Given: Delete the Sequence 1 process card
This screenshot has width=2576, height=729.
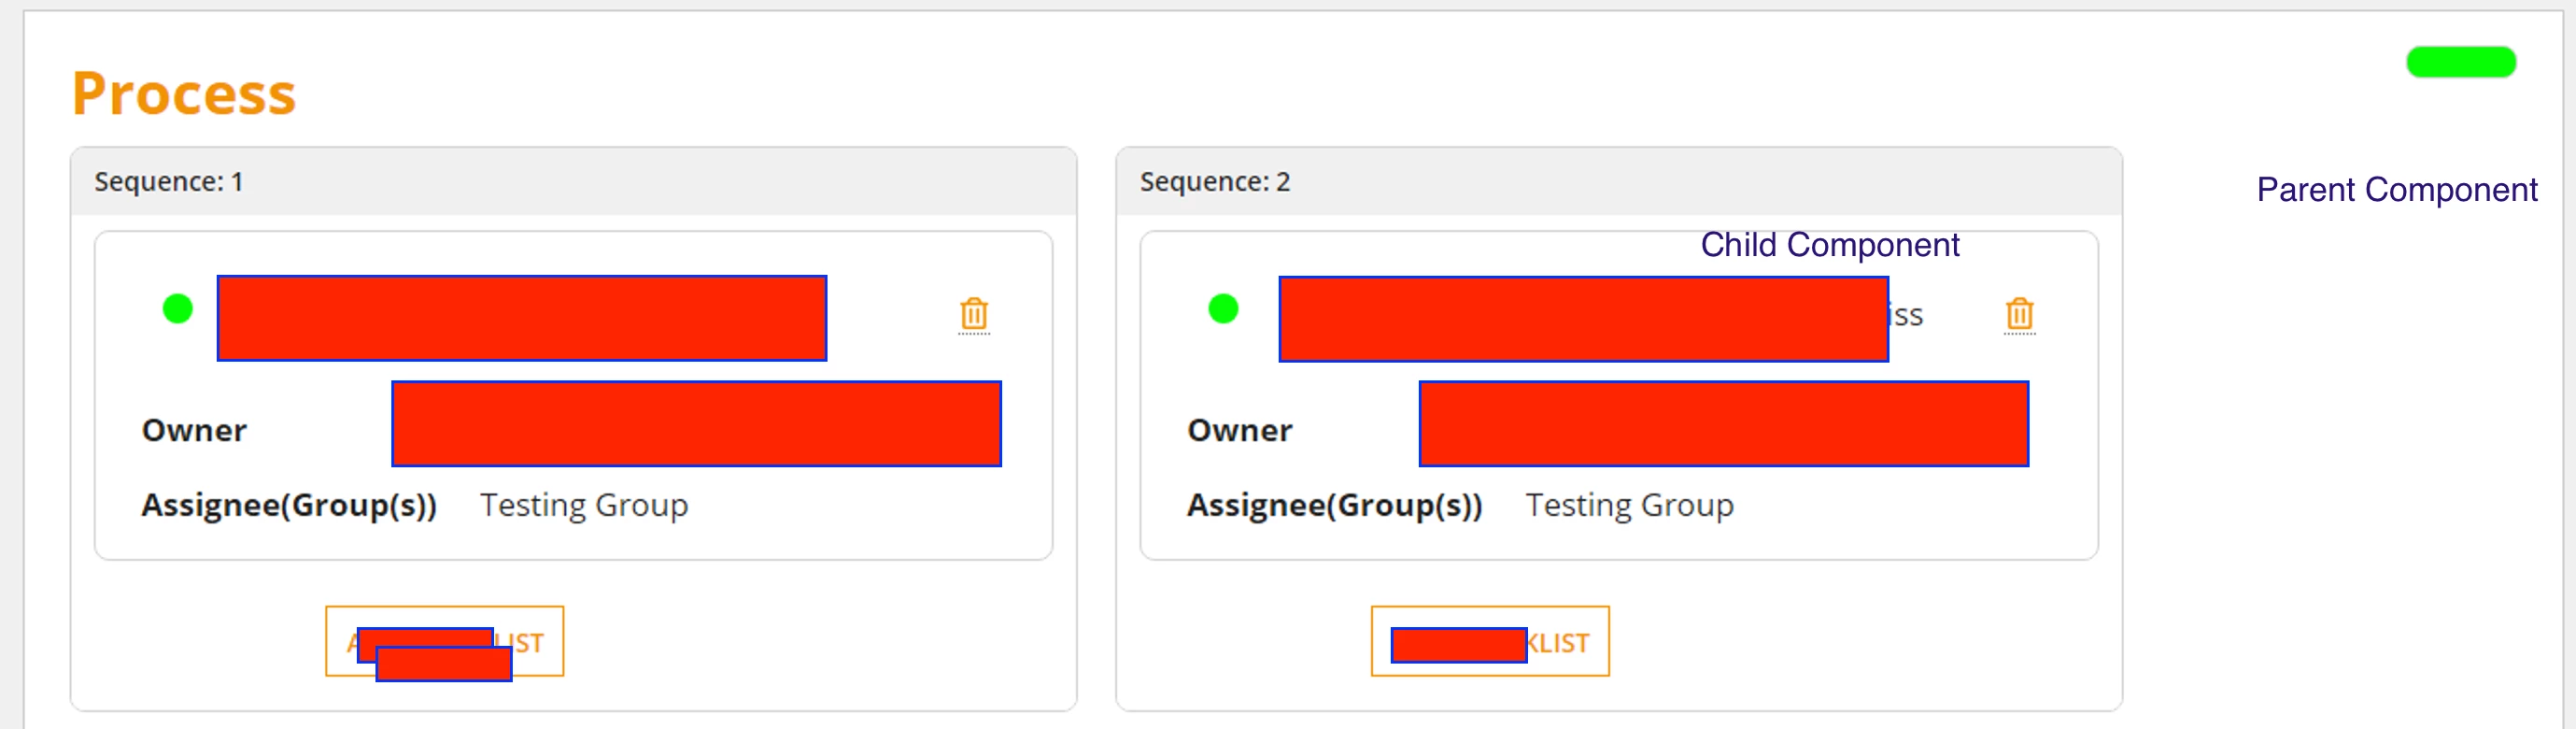Looking at the screenshot, I should click(973, 314).
